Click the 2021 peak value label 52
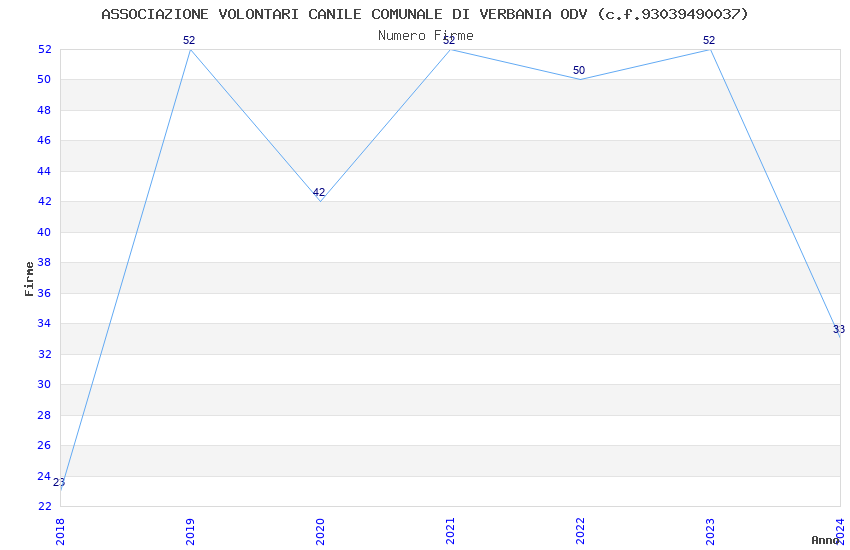This screenshot has height=550, width=850. click(449, 41)
